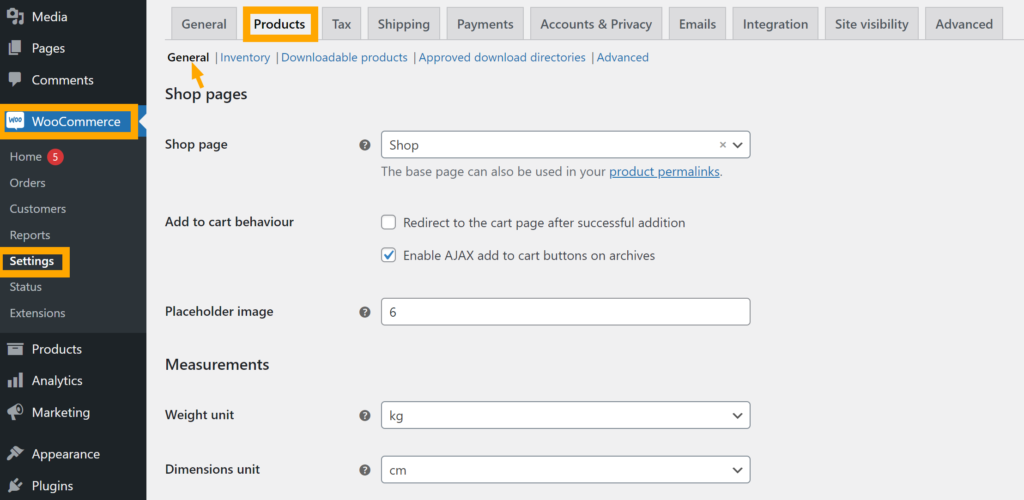The height and width of the screenshot is (500, 1024).
Task: Click the Marketing megaphone icon
Action: pos(15,412)
